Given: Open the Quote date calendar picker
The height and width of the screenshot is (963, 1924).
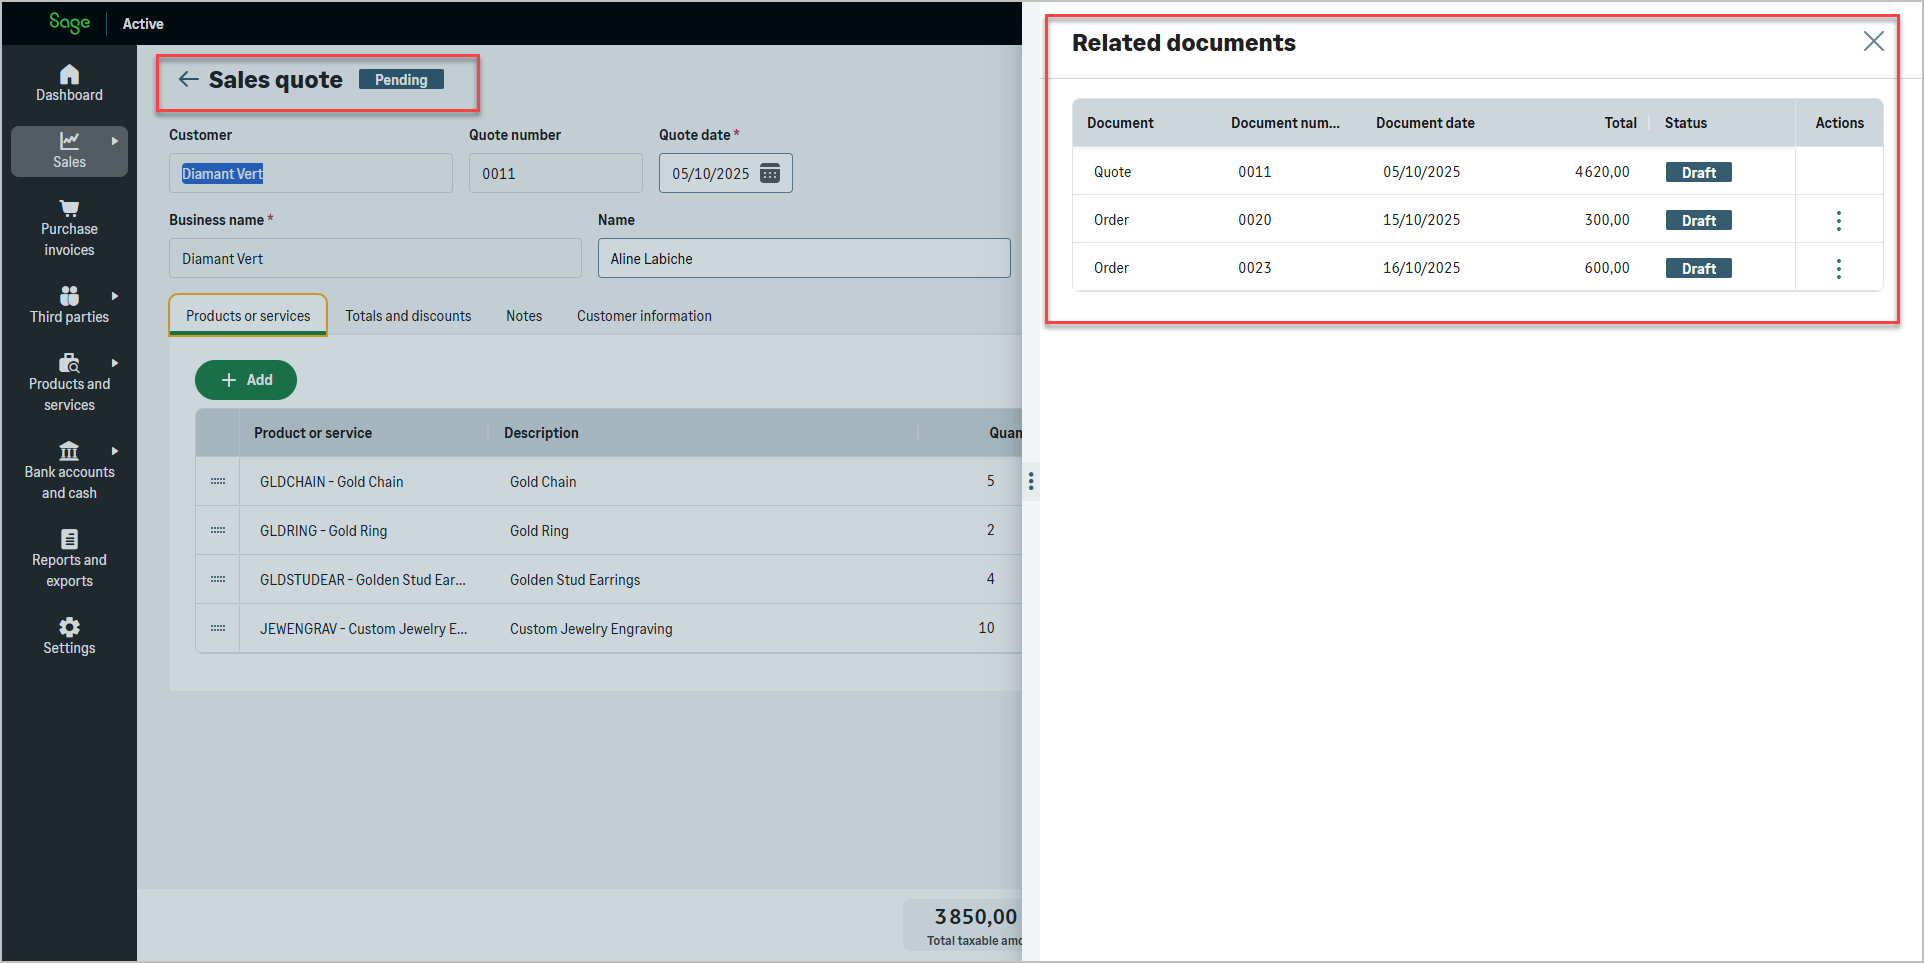Looking at the screenshot, I should point(770,174).
